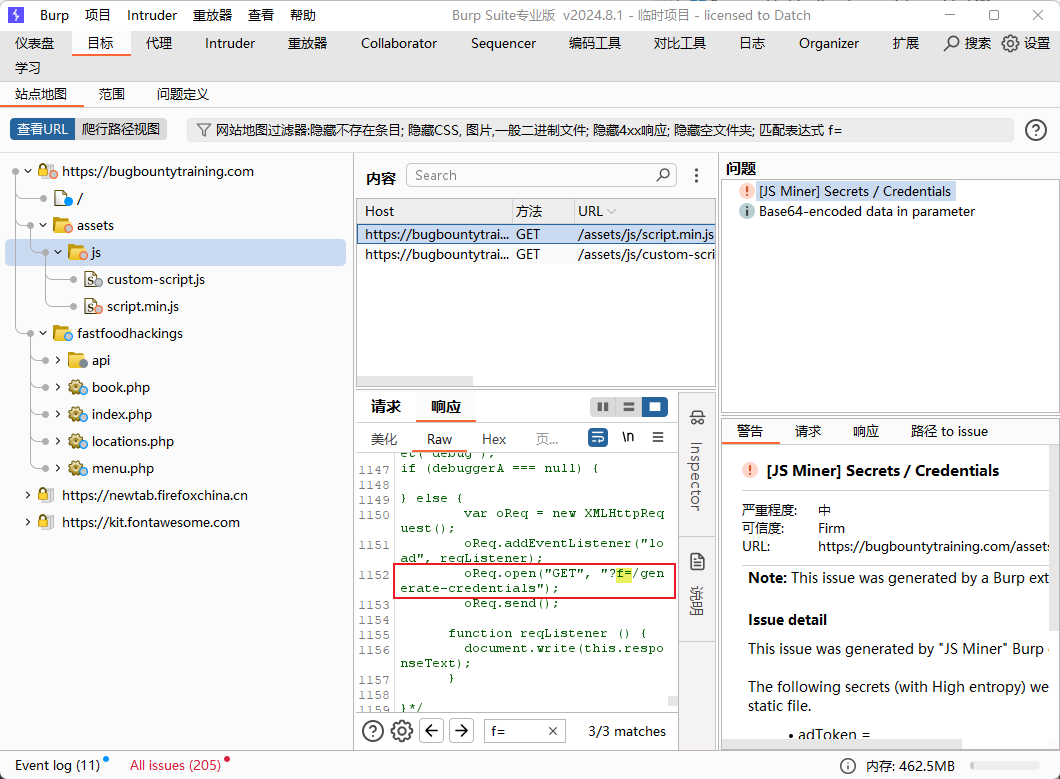Open content panel three-dot menu
Image resolution: width=1060 pixels, height=779 pixels.
click(x=696, y=176)
